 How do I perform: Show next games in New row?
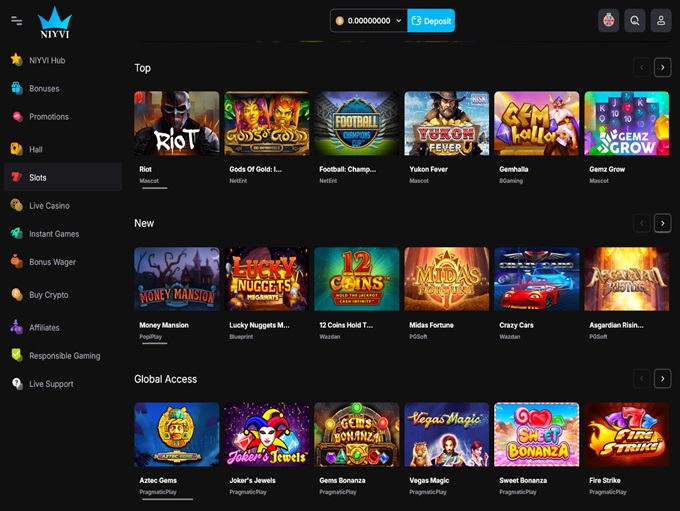(x=662, y=223)
